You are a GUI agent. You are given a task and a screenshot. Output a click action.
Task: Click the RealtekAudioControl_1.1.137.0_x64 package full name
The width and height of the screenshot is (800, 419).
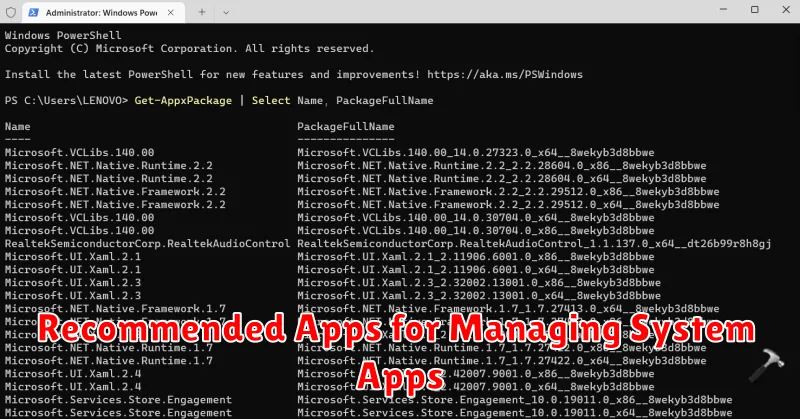click(534, 243)
